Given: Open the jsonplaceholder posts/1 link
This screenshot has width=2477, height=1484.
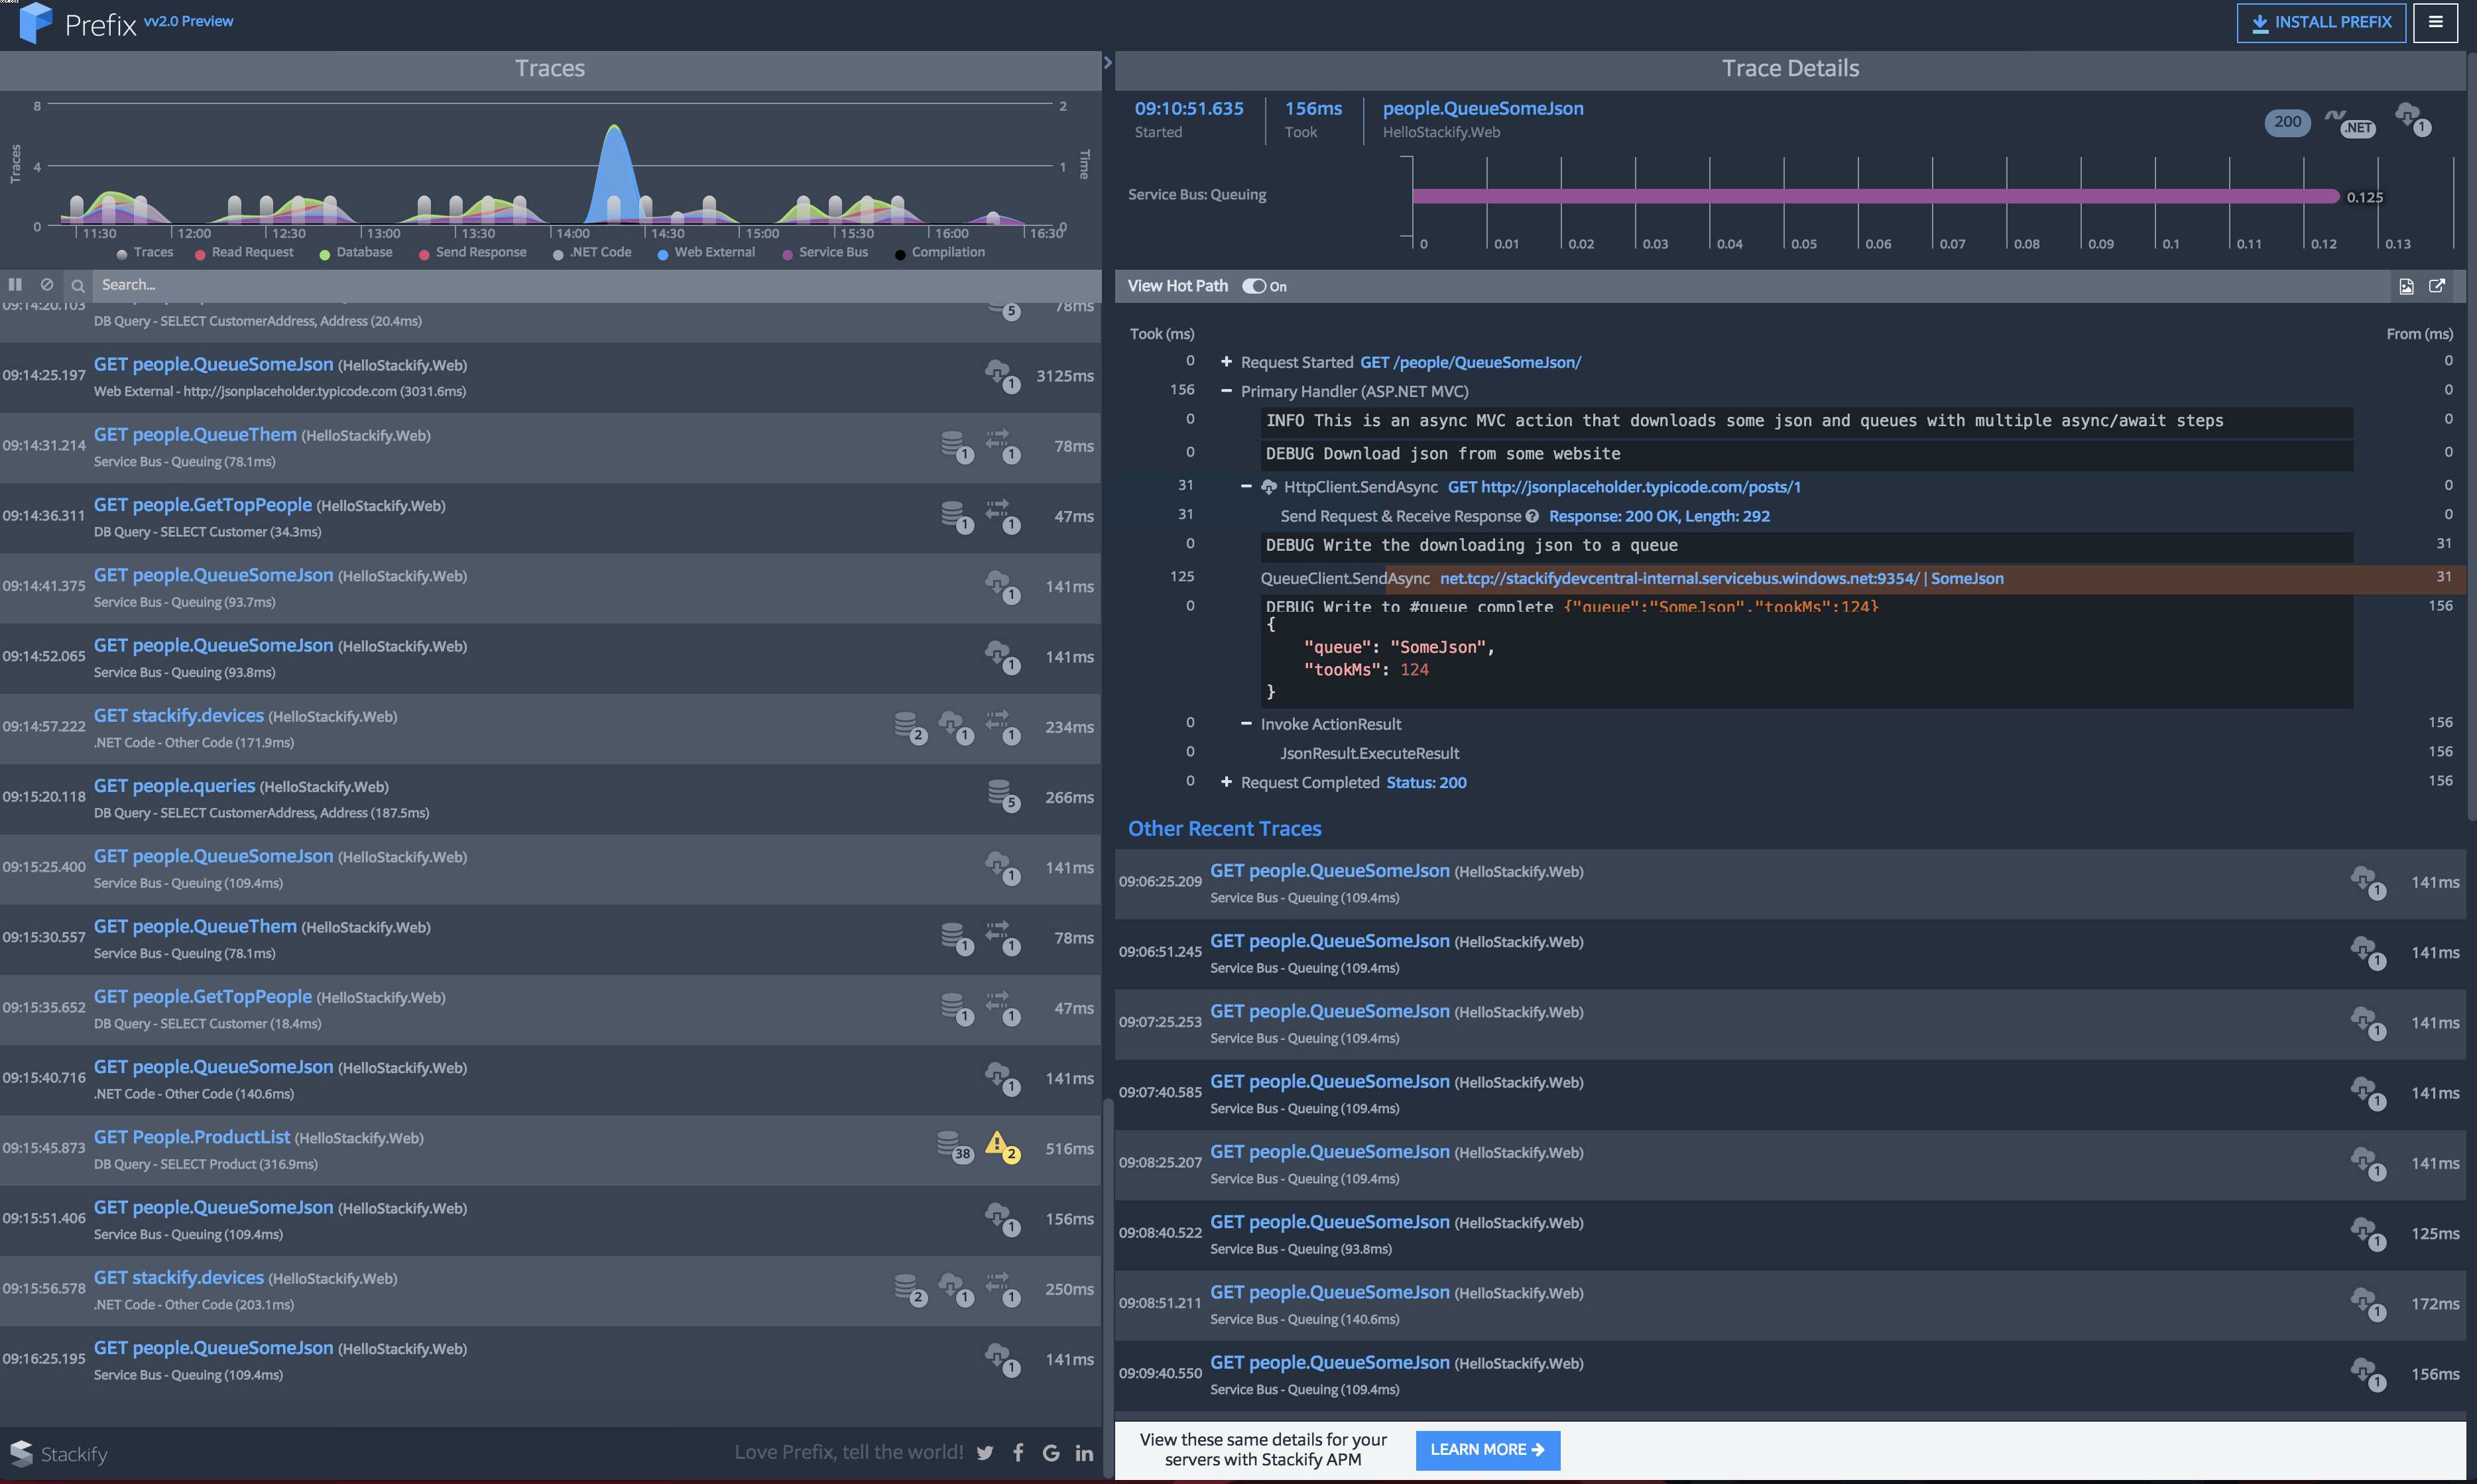Looking at the screenshot, I should (1624, 487).
